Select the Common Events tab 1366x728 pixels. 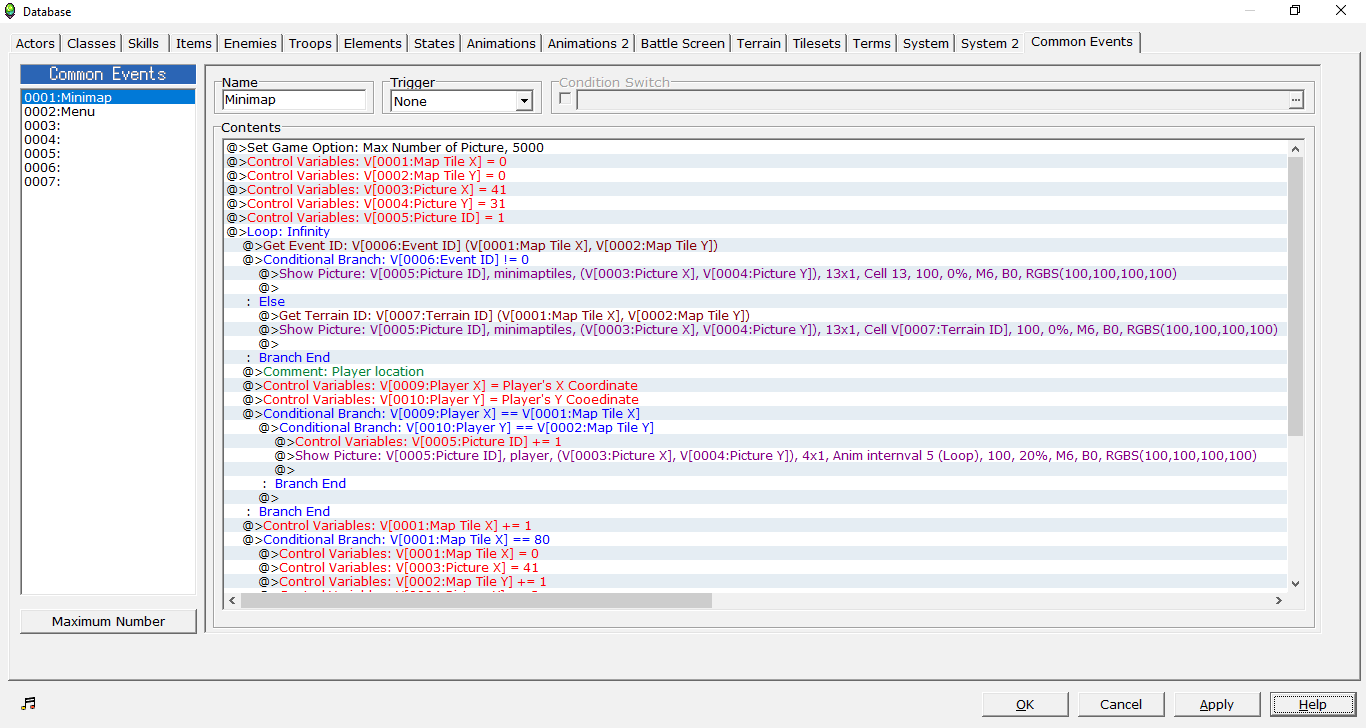(x=1082, y=41)
